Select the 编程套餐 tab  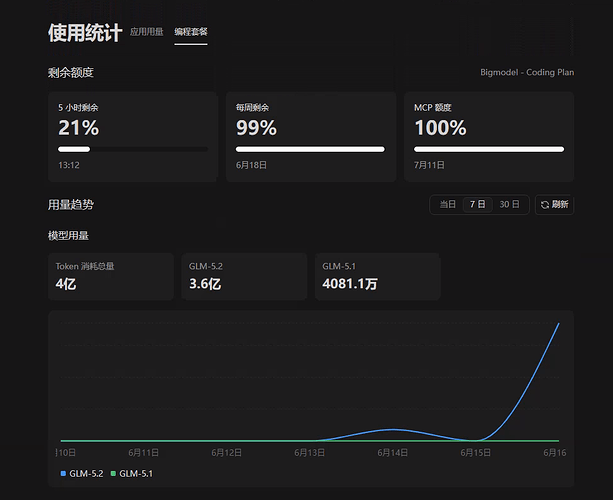(x=191, y=32)
